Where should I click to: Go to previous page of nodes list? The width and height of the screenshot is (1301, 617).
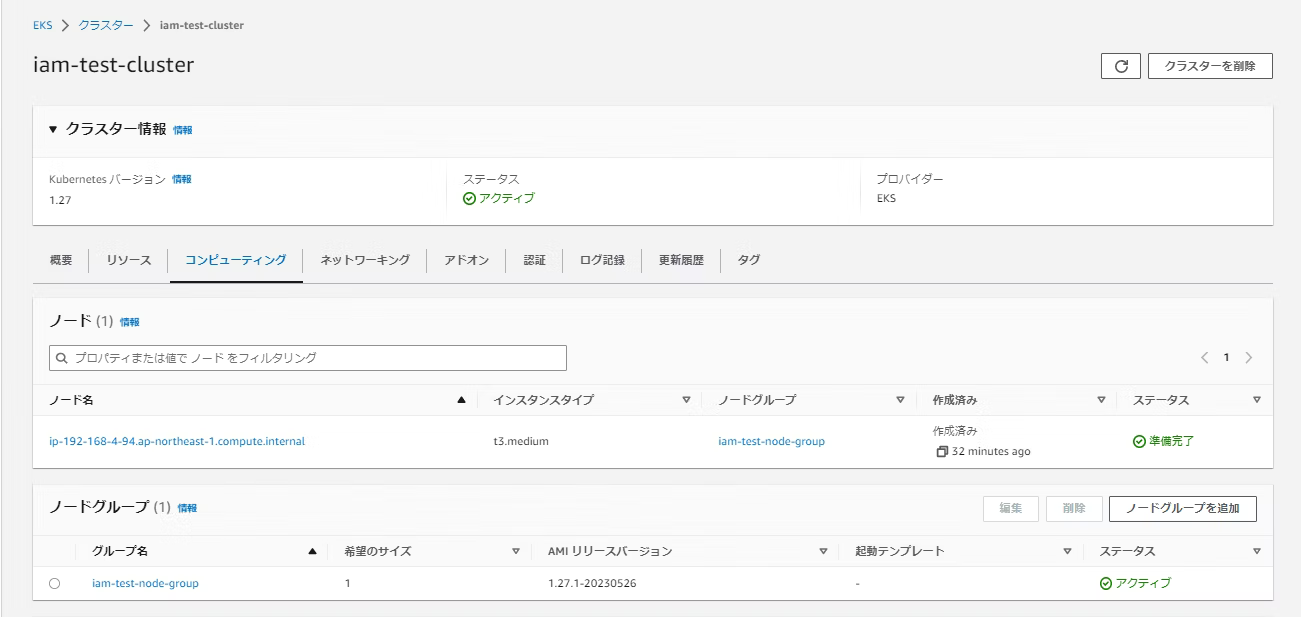[x=1205, y=358]
